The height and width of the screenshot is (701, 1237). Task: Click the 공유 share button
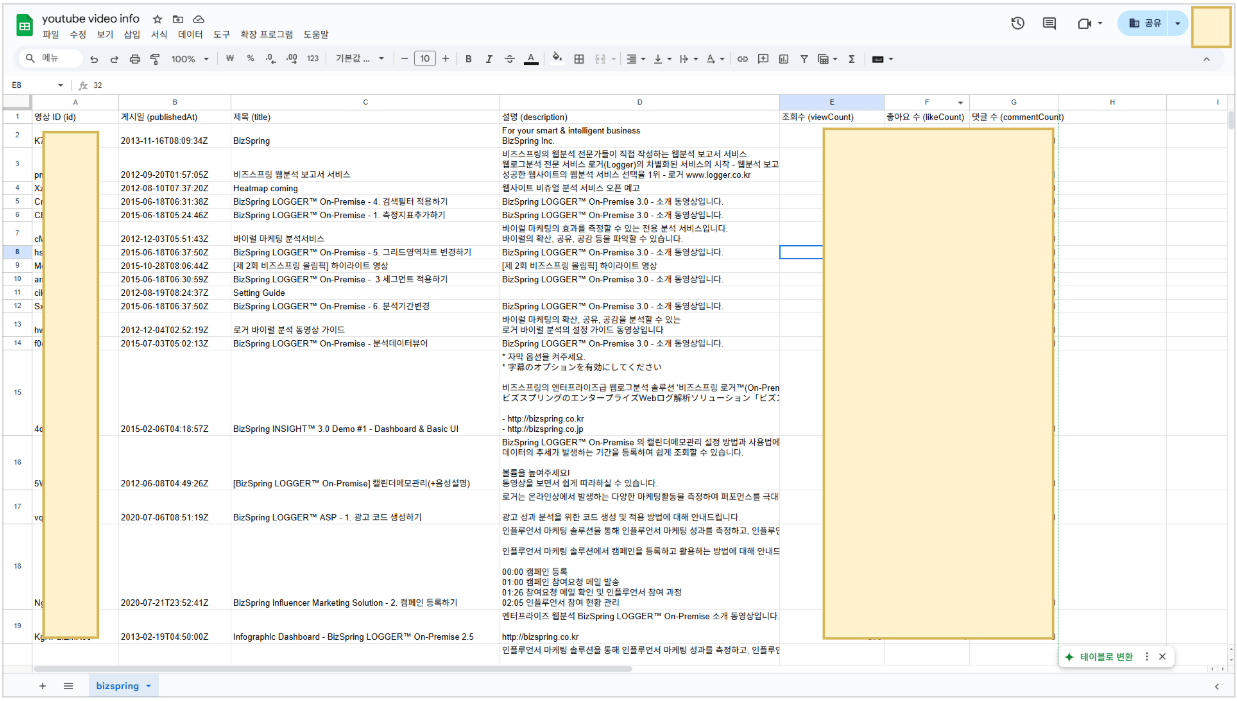coord(1146,23)
